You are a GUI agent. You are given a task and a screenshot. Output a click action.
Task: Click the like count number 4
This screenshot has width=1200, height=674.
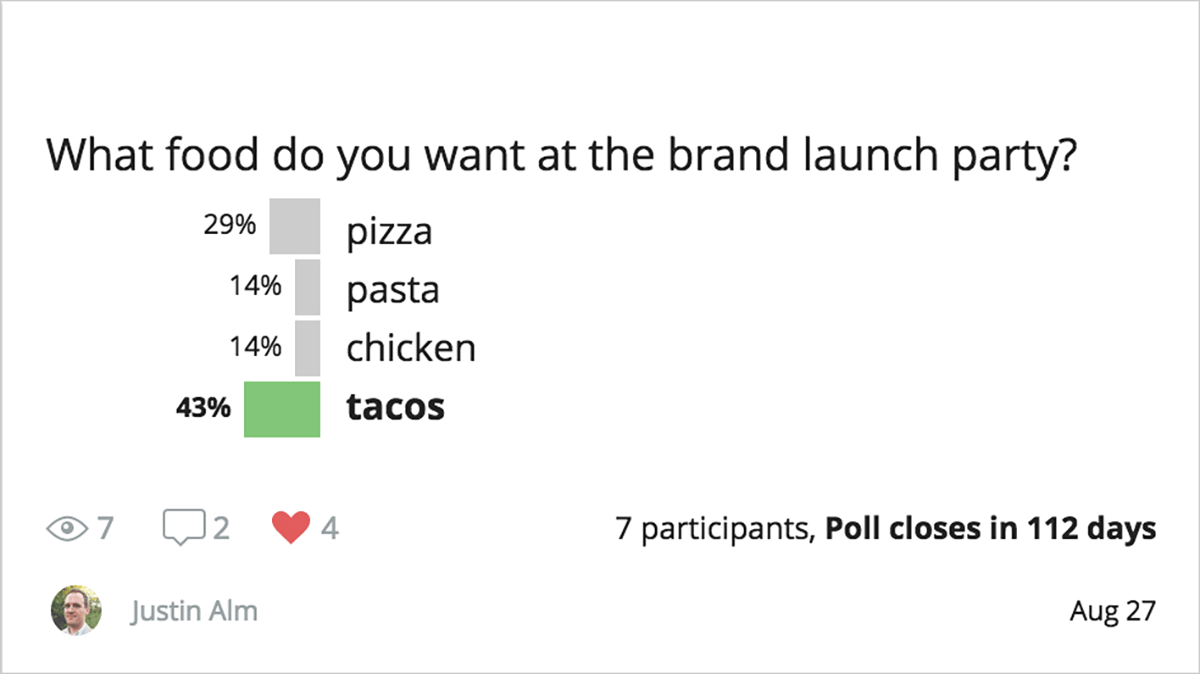tap(330, 527)
